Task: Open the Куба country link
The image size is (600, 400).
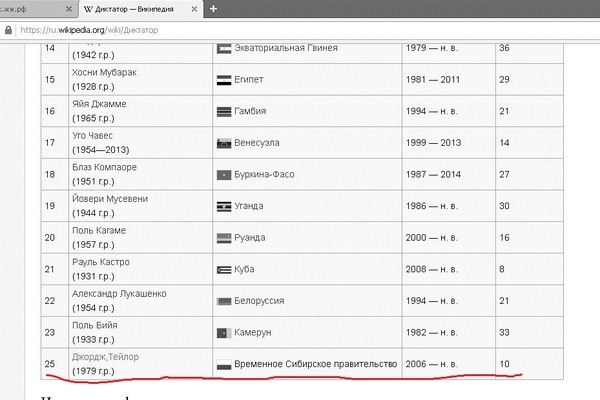Action: pos(244,269)
